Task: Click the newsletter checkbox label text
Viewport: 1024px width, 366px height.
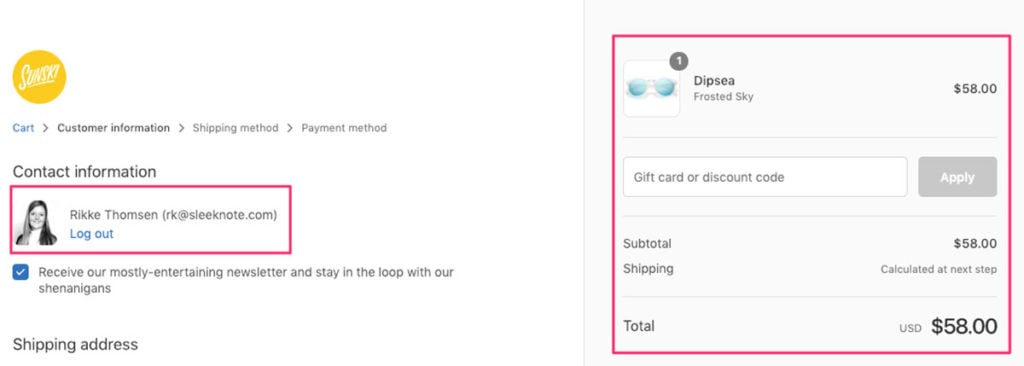Action: click(246, 280)
